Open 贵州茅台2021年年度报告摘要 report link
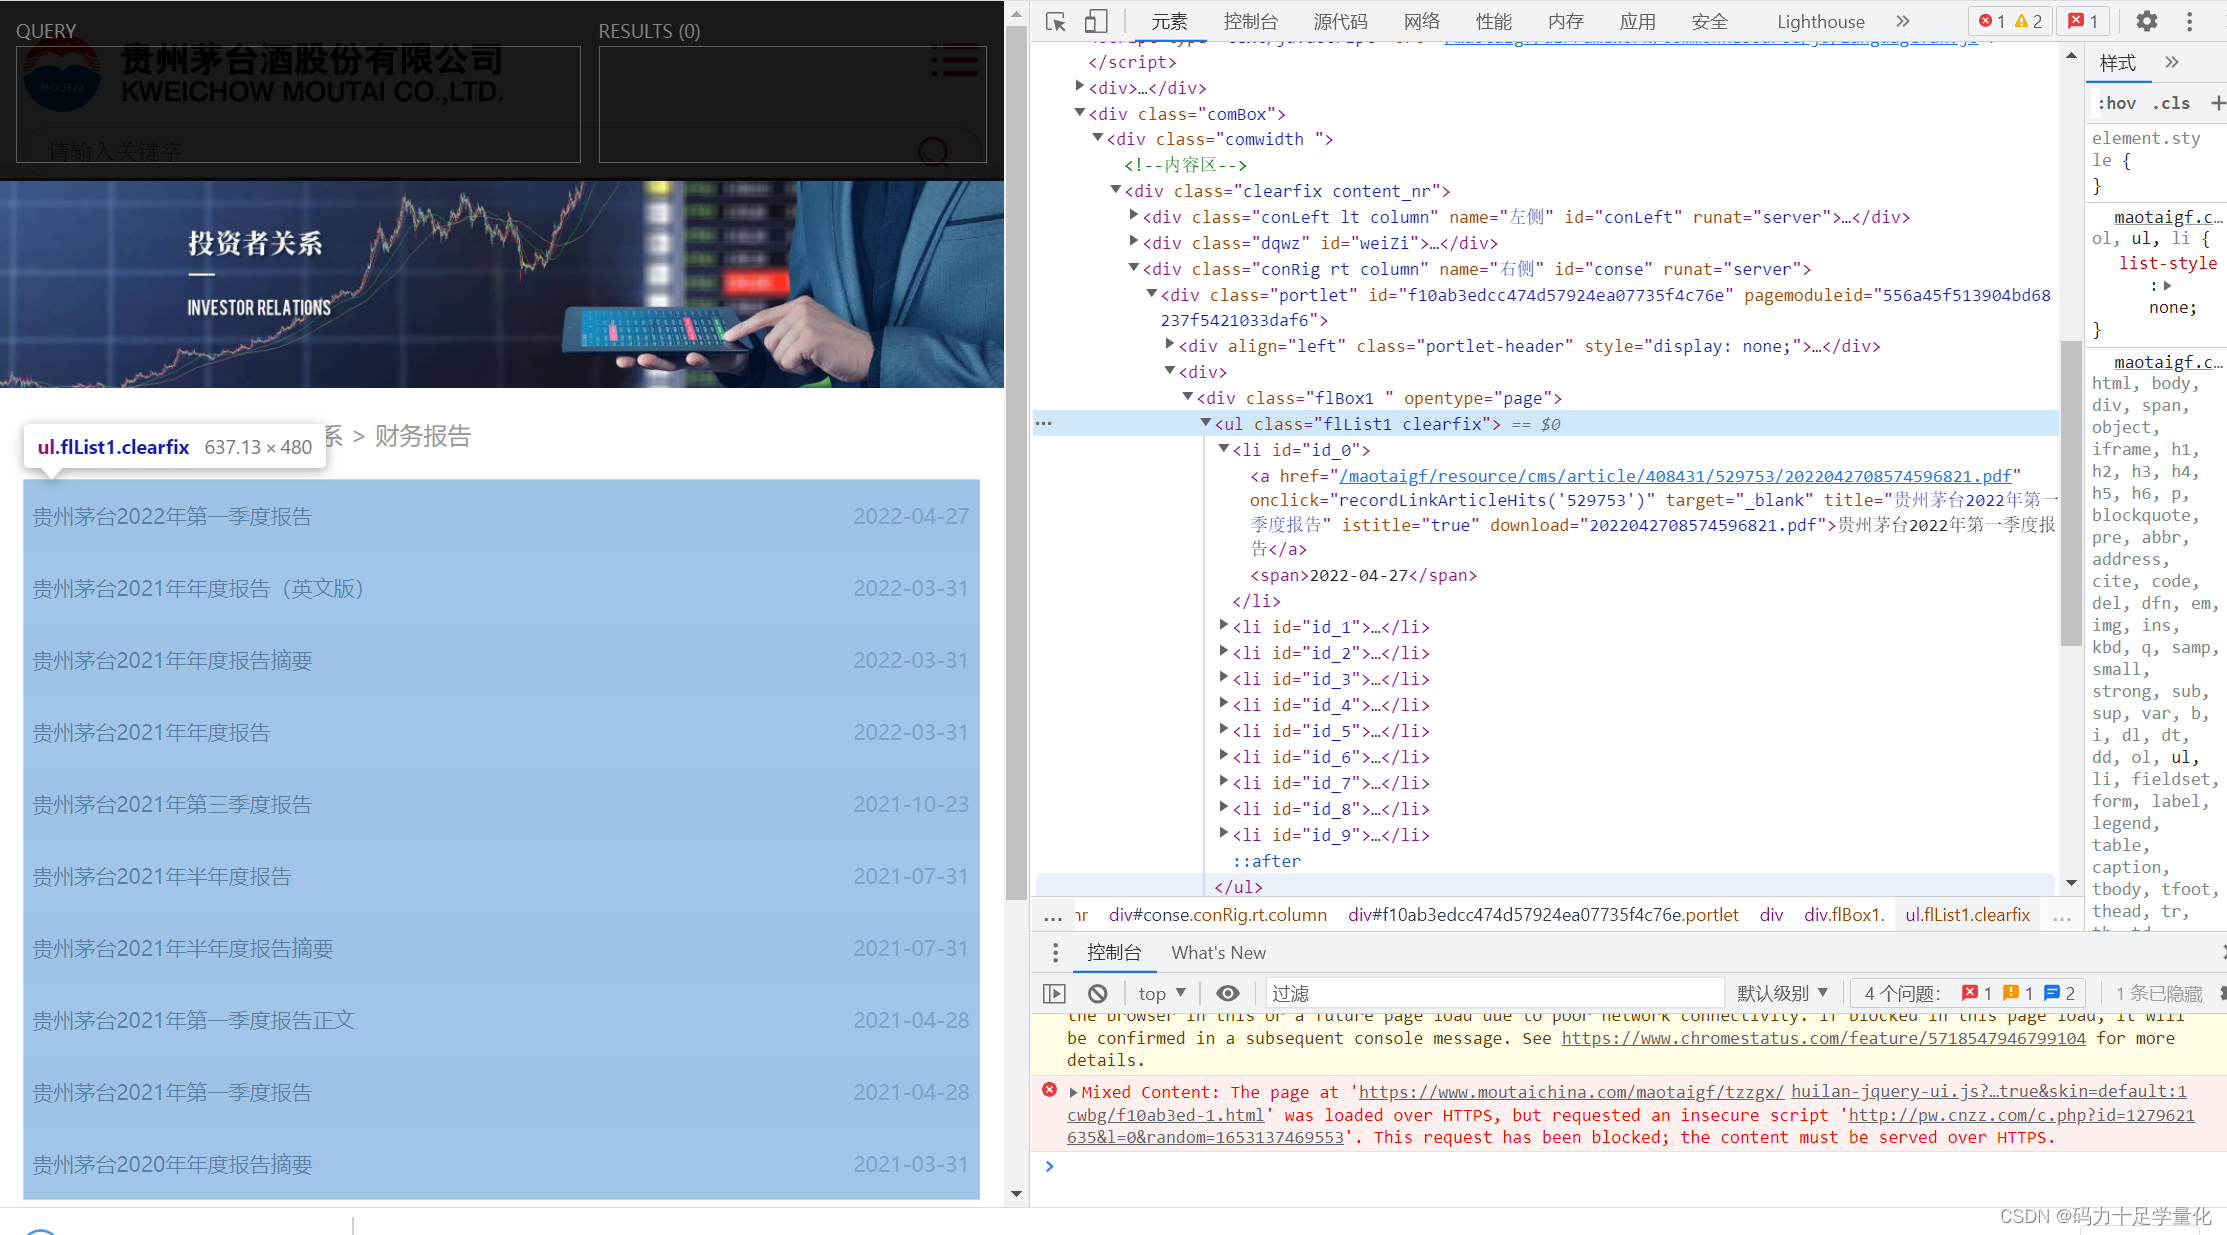 [x=172, y=660]
